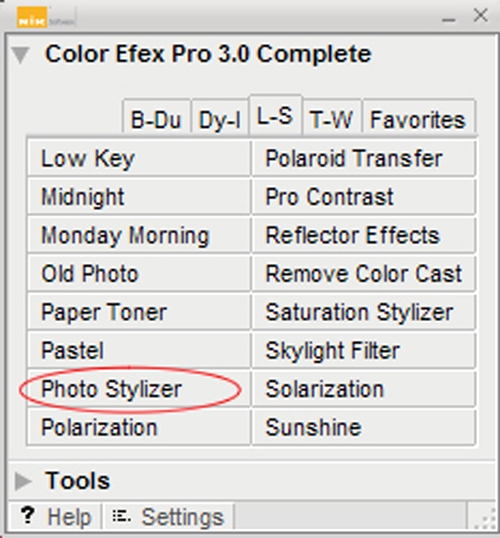Screen dimensions: 500x538
Task: Open the Favorites tab
Action: click(x=418, y=119)
